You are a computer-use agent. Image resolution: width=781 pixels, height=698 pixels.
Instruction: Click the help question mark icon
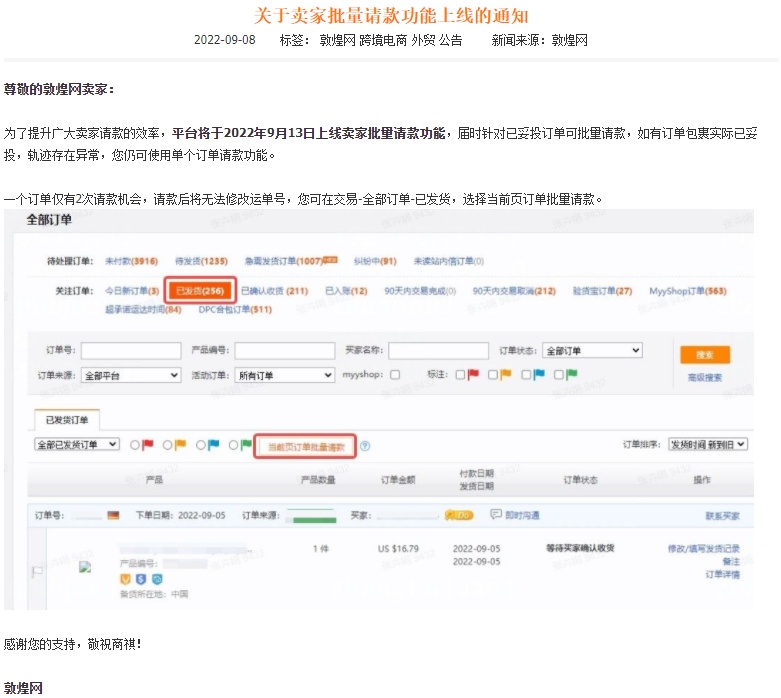(365, 447)
